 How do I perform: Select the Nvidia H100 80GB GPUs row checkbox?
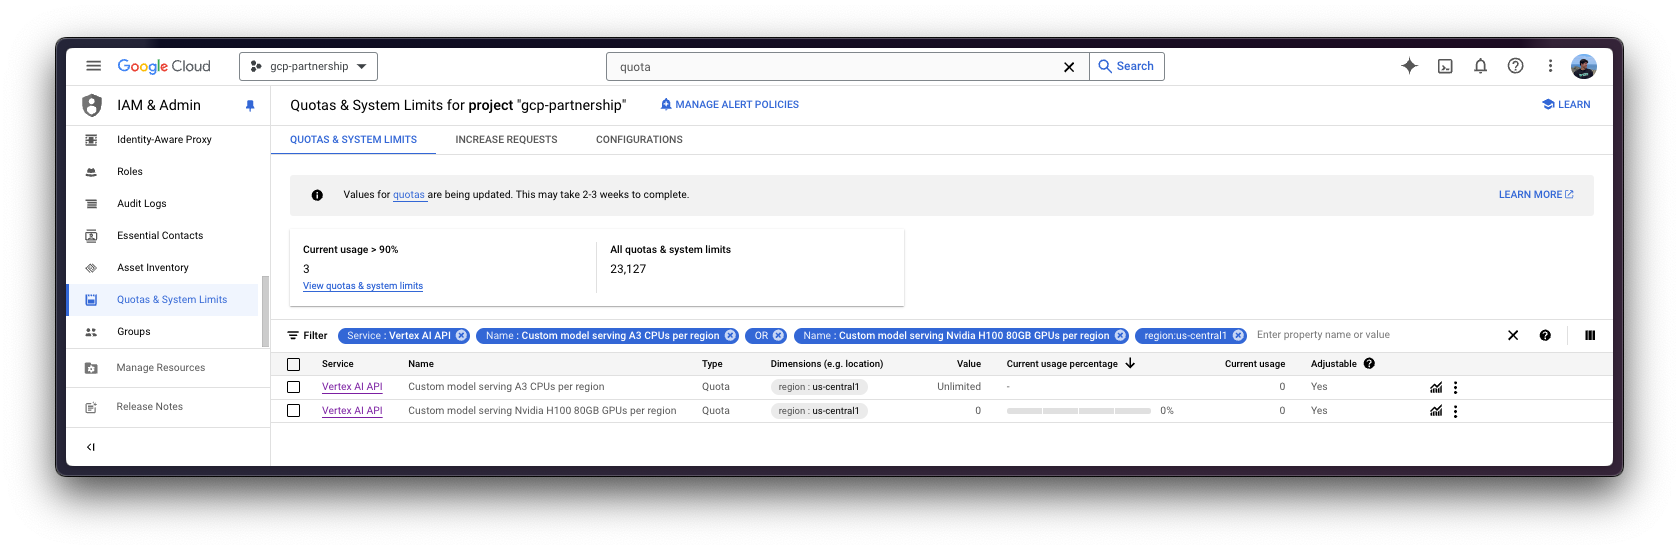coord(293,411)
